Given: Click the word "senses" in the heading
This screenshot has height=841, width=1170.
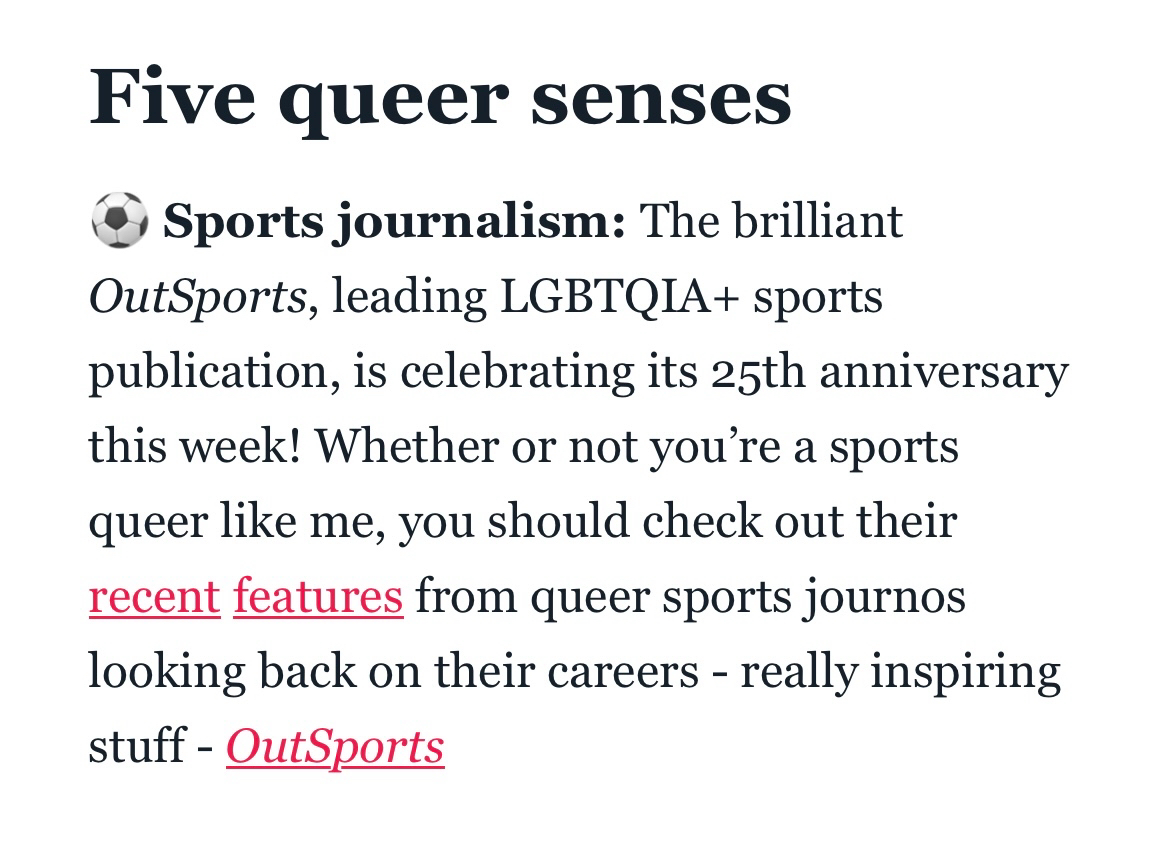Looking at the screenshot, I should (661, 97).
